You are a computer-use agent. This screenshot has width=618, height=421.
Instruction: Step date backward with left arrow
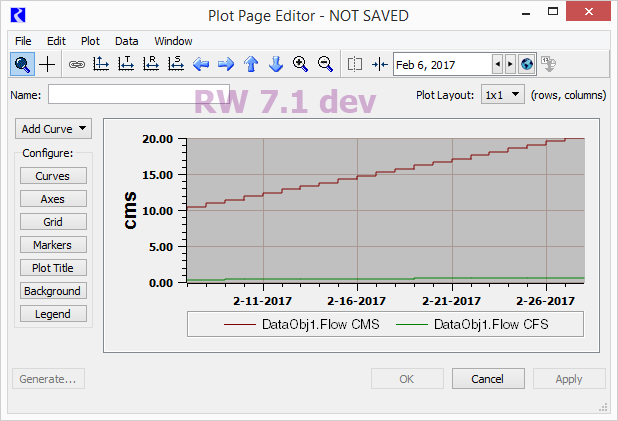(x=498, y=64)
